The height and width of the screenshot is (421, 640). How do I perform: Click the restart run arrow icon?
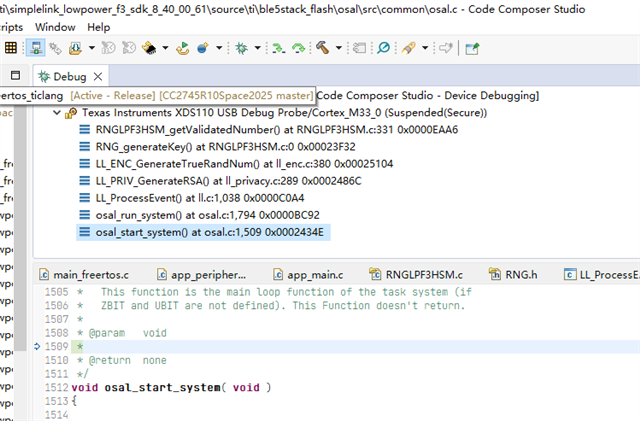(x=182, y=48)
